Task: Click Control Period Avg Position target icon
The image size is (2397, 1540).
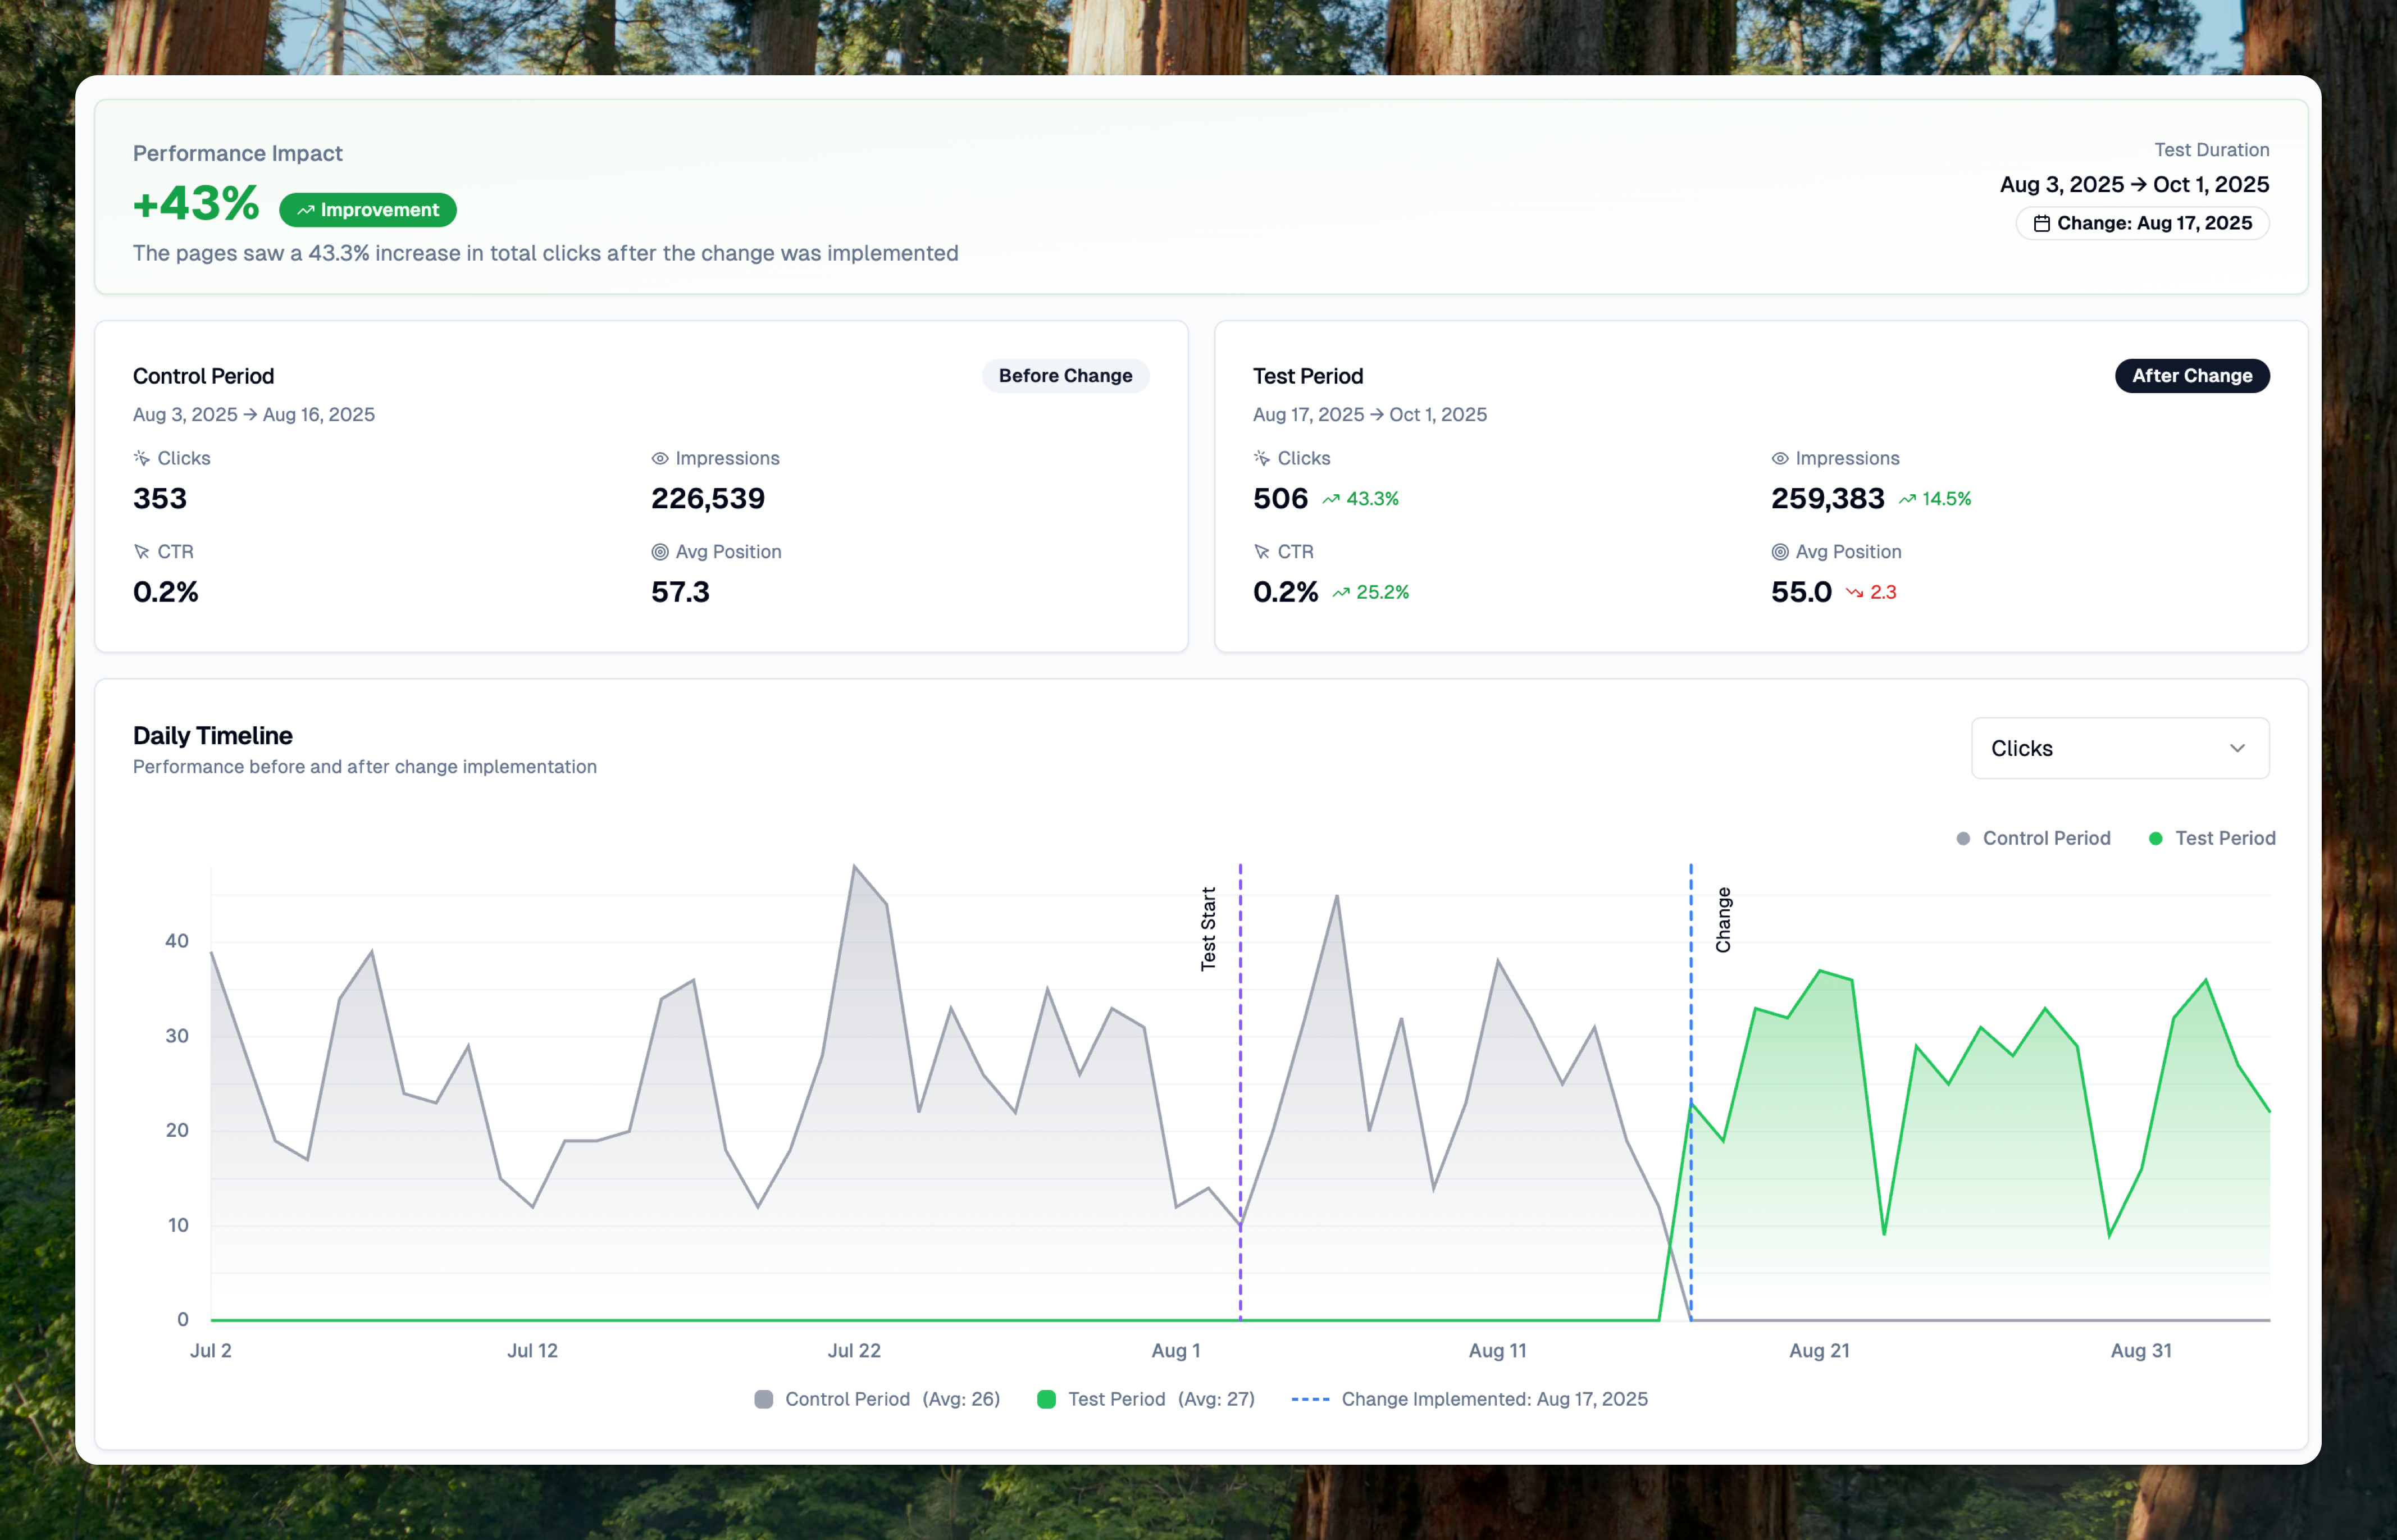Action: click(x=660, y=552)
